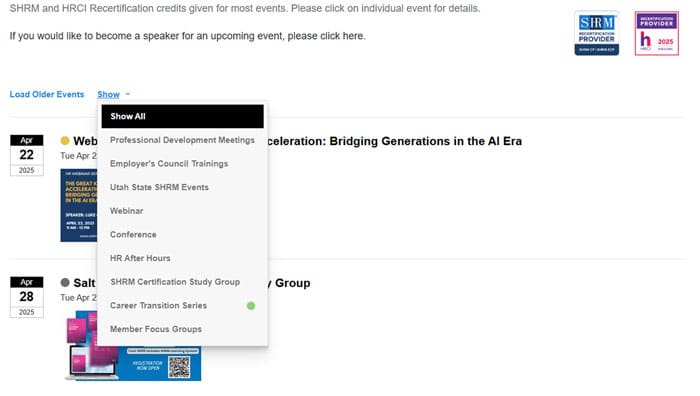Select Utah State SHRM Events option

coord(183,188)
